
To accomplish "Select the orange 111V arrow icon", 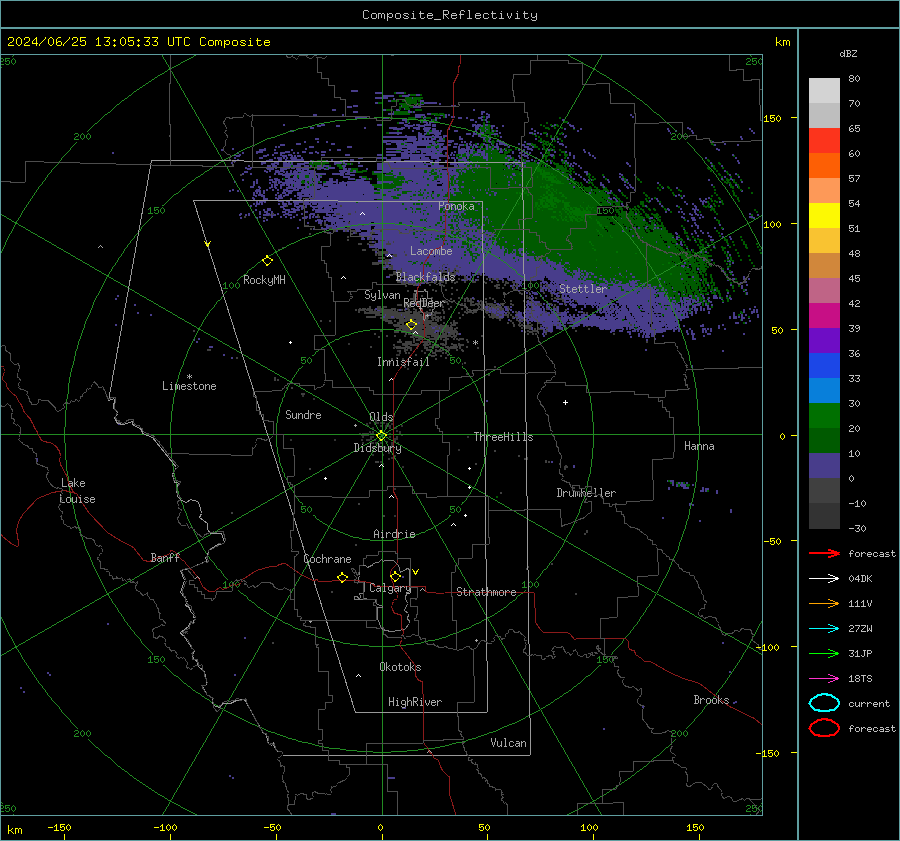I will pyautogui.click(x=824, y=603).
